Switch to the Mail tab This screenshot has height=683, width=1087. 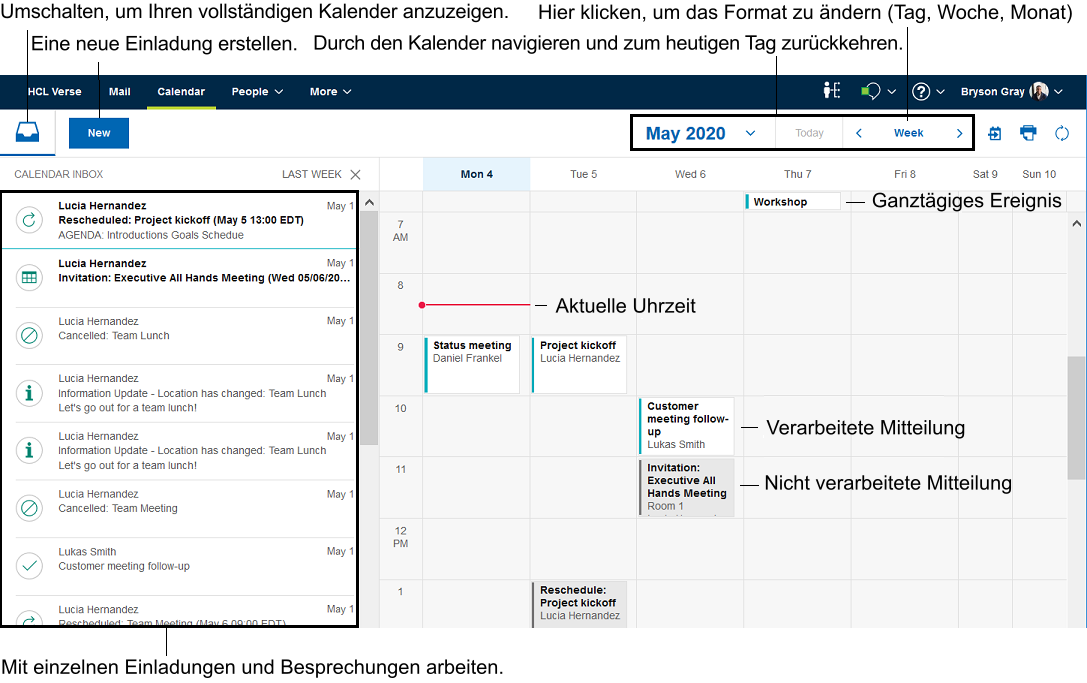[119, 92]
